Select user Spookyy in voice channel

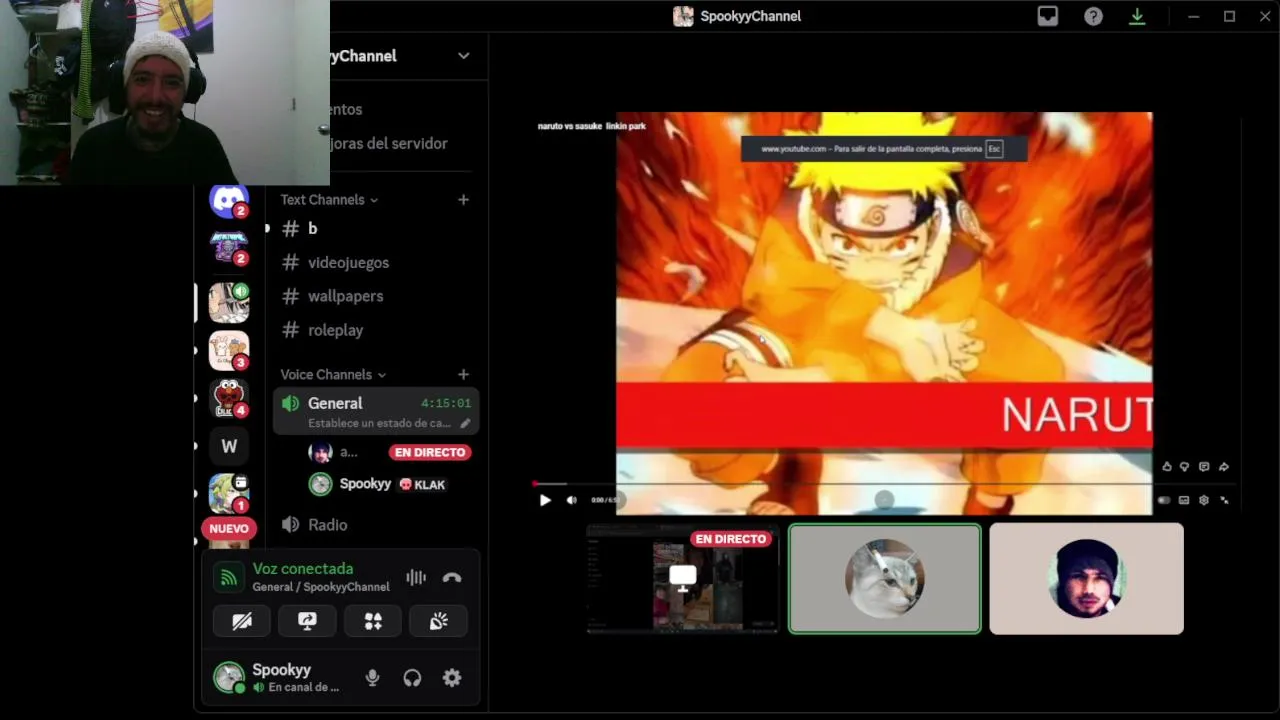[x=365, y=484]
